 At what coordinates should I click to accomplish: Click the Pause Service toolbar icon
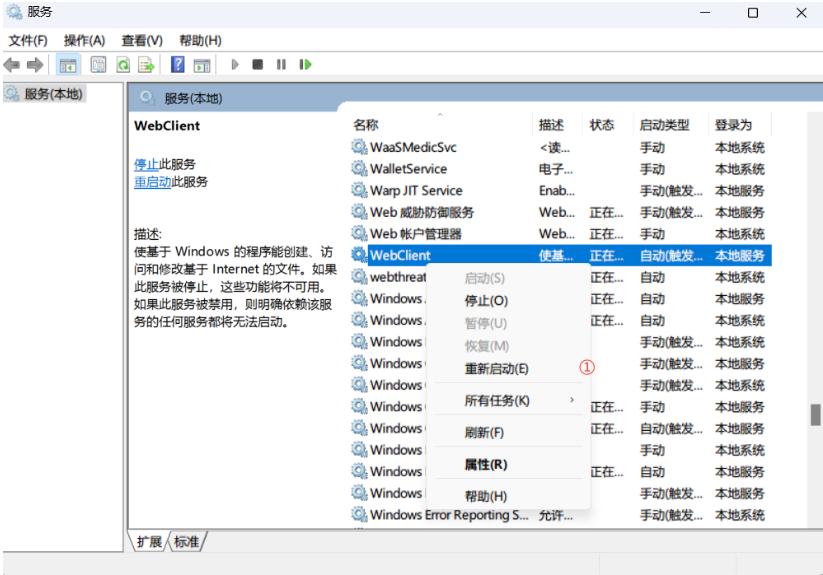coord(279,65)
